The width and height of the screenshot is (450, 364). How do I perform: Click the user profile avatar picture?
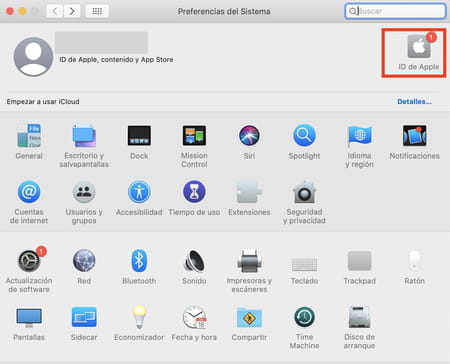point(33,57)
